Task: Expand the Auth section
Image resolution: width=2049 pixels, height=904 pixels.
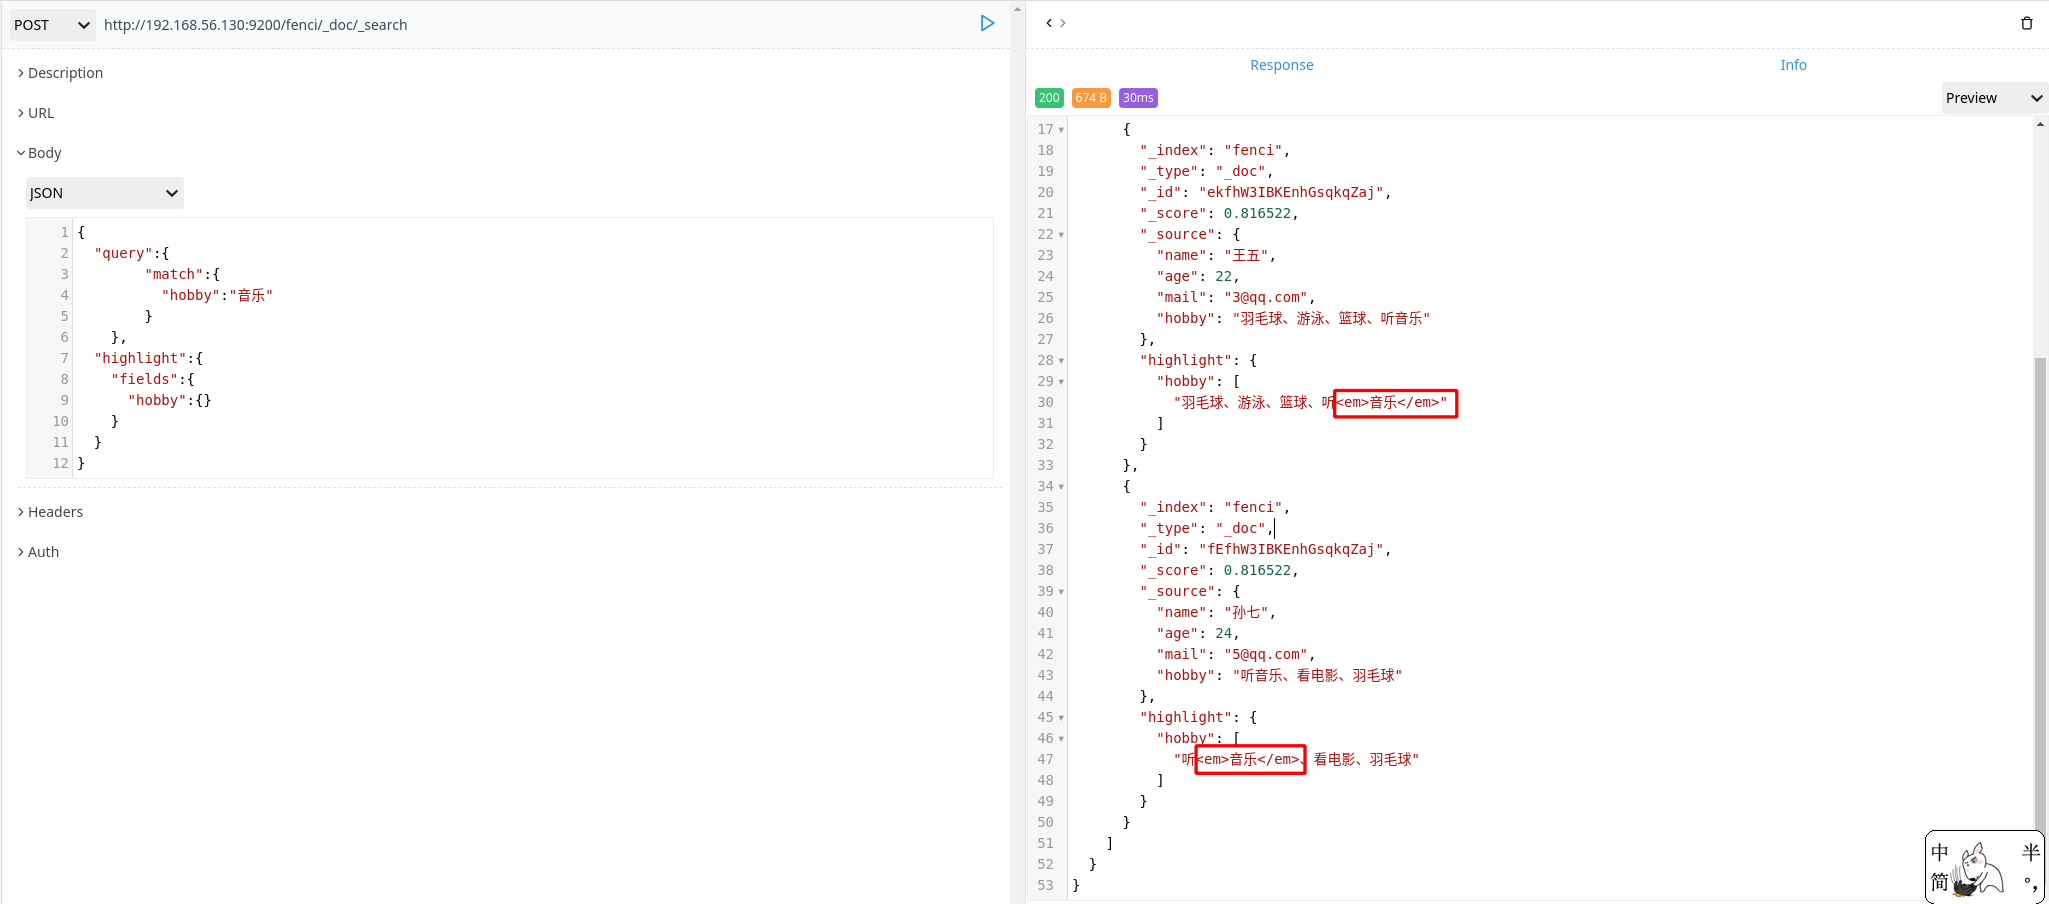Action: pyautogui.click(x=43, y=551)
